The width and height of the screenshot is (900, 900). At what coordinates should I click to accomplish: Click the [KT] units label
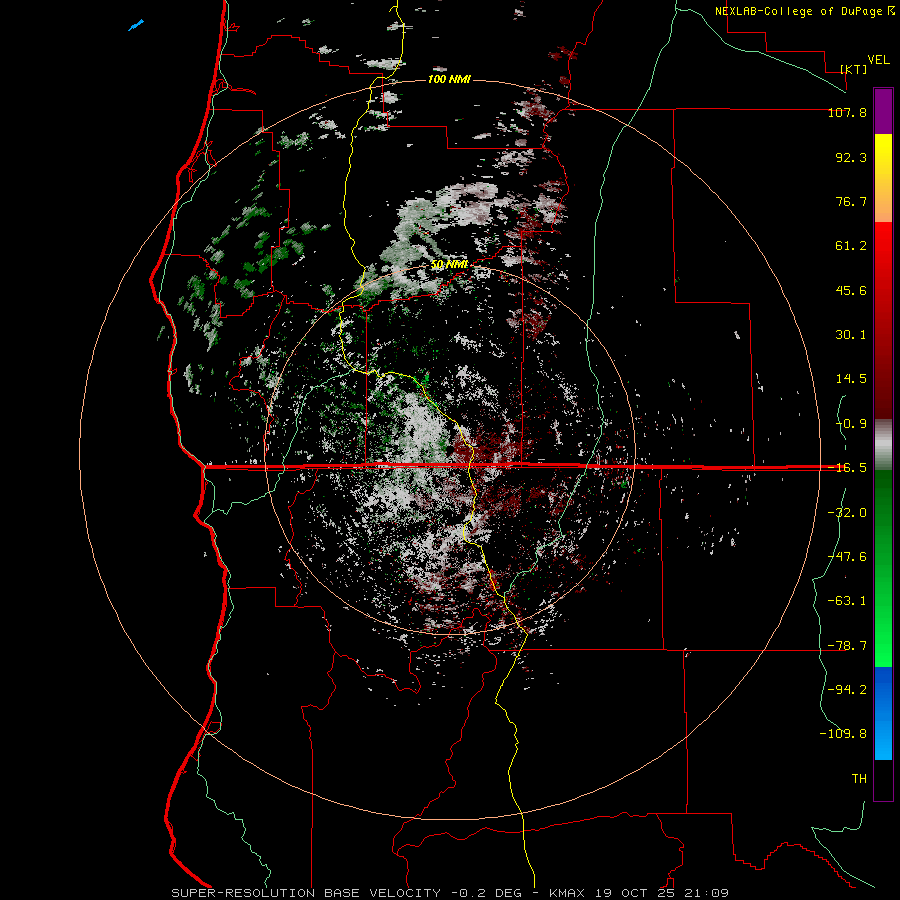[x=854, y=69]
